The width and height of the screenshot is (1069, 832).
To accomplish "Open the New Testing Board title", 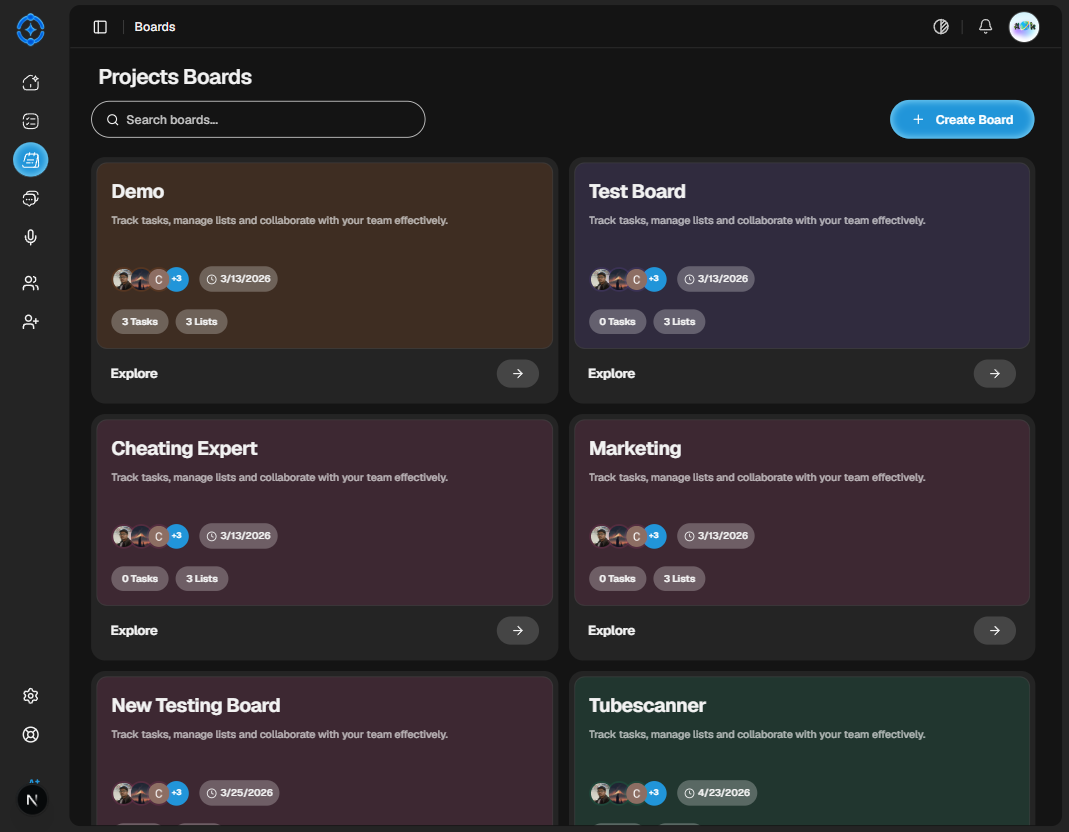I will pyautogui.click(x=196, y=706).
